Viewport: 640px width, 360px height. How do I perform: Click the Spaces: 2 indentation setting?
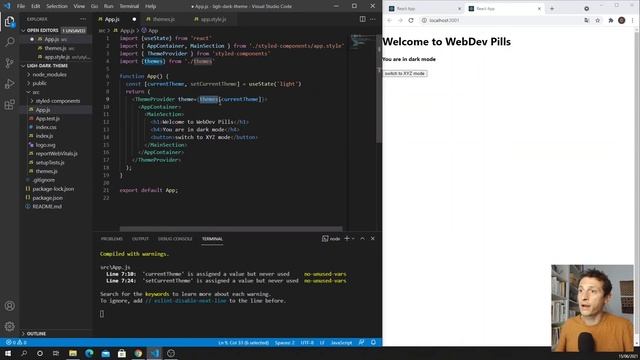click(x=284, y=342)
